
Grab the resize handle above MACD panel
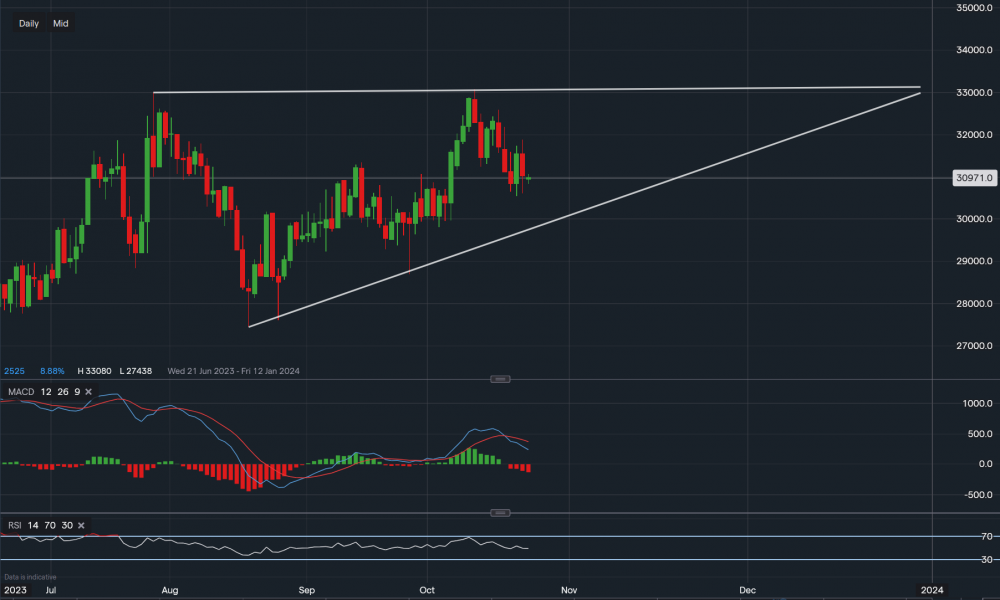(501, 379)
